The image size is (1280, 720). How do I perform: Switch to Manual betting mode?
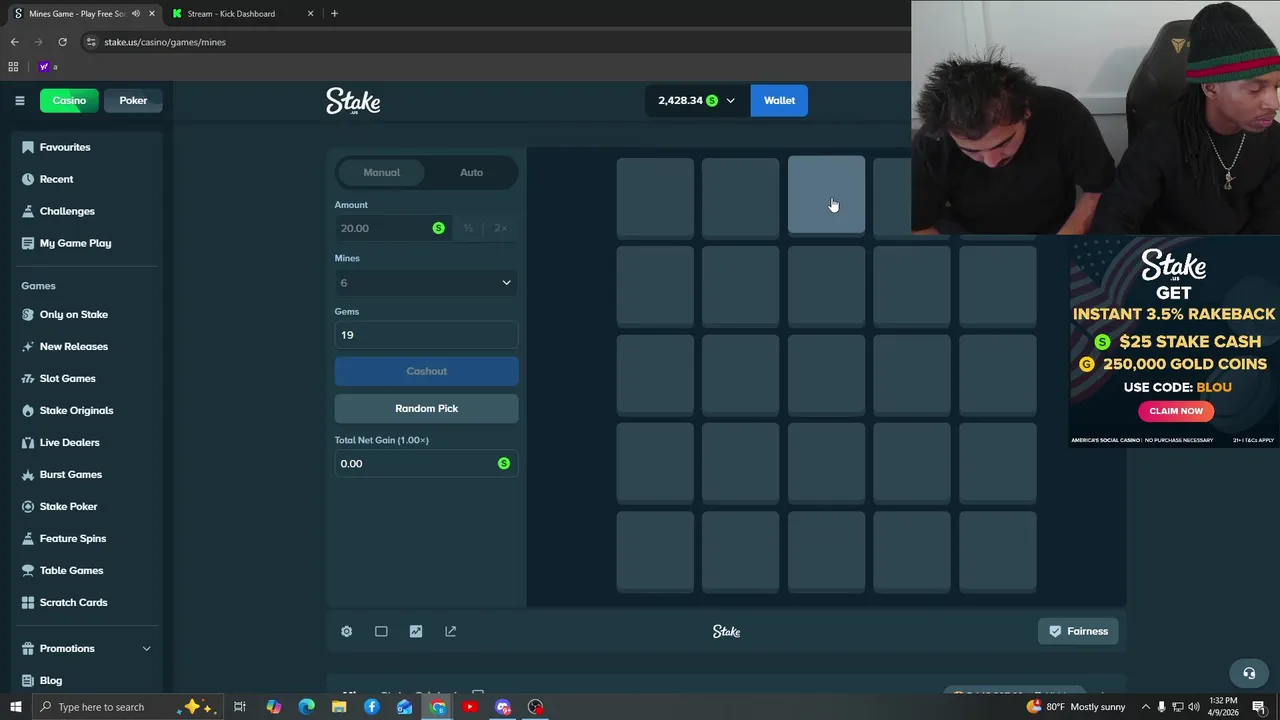382,172
